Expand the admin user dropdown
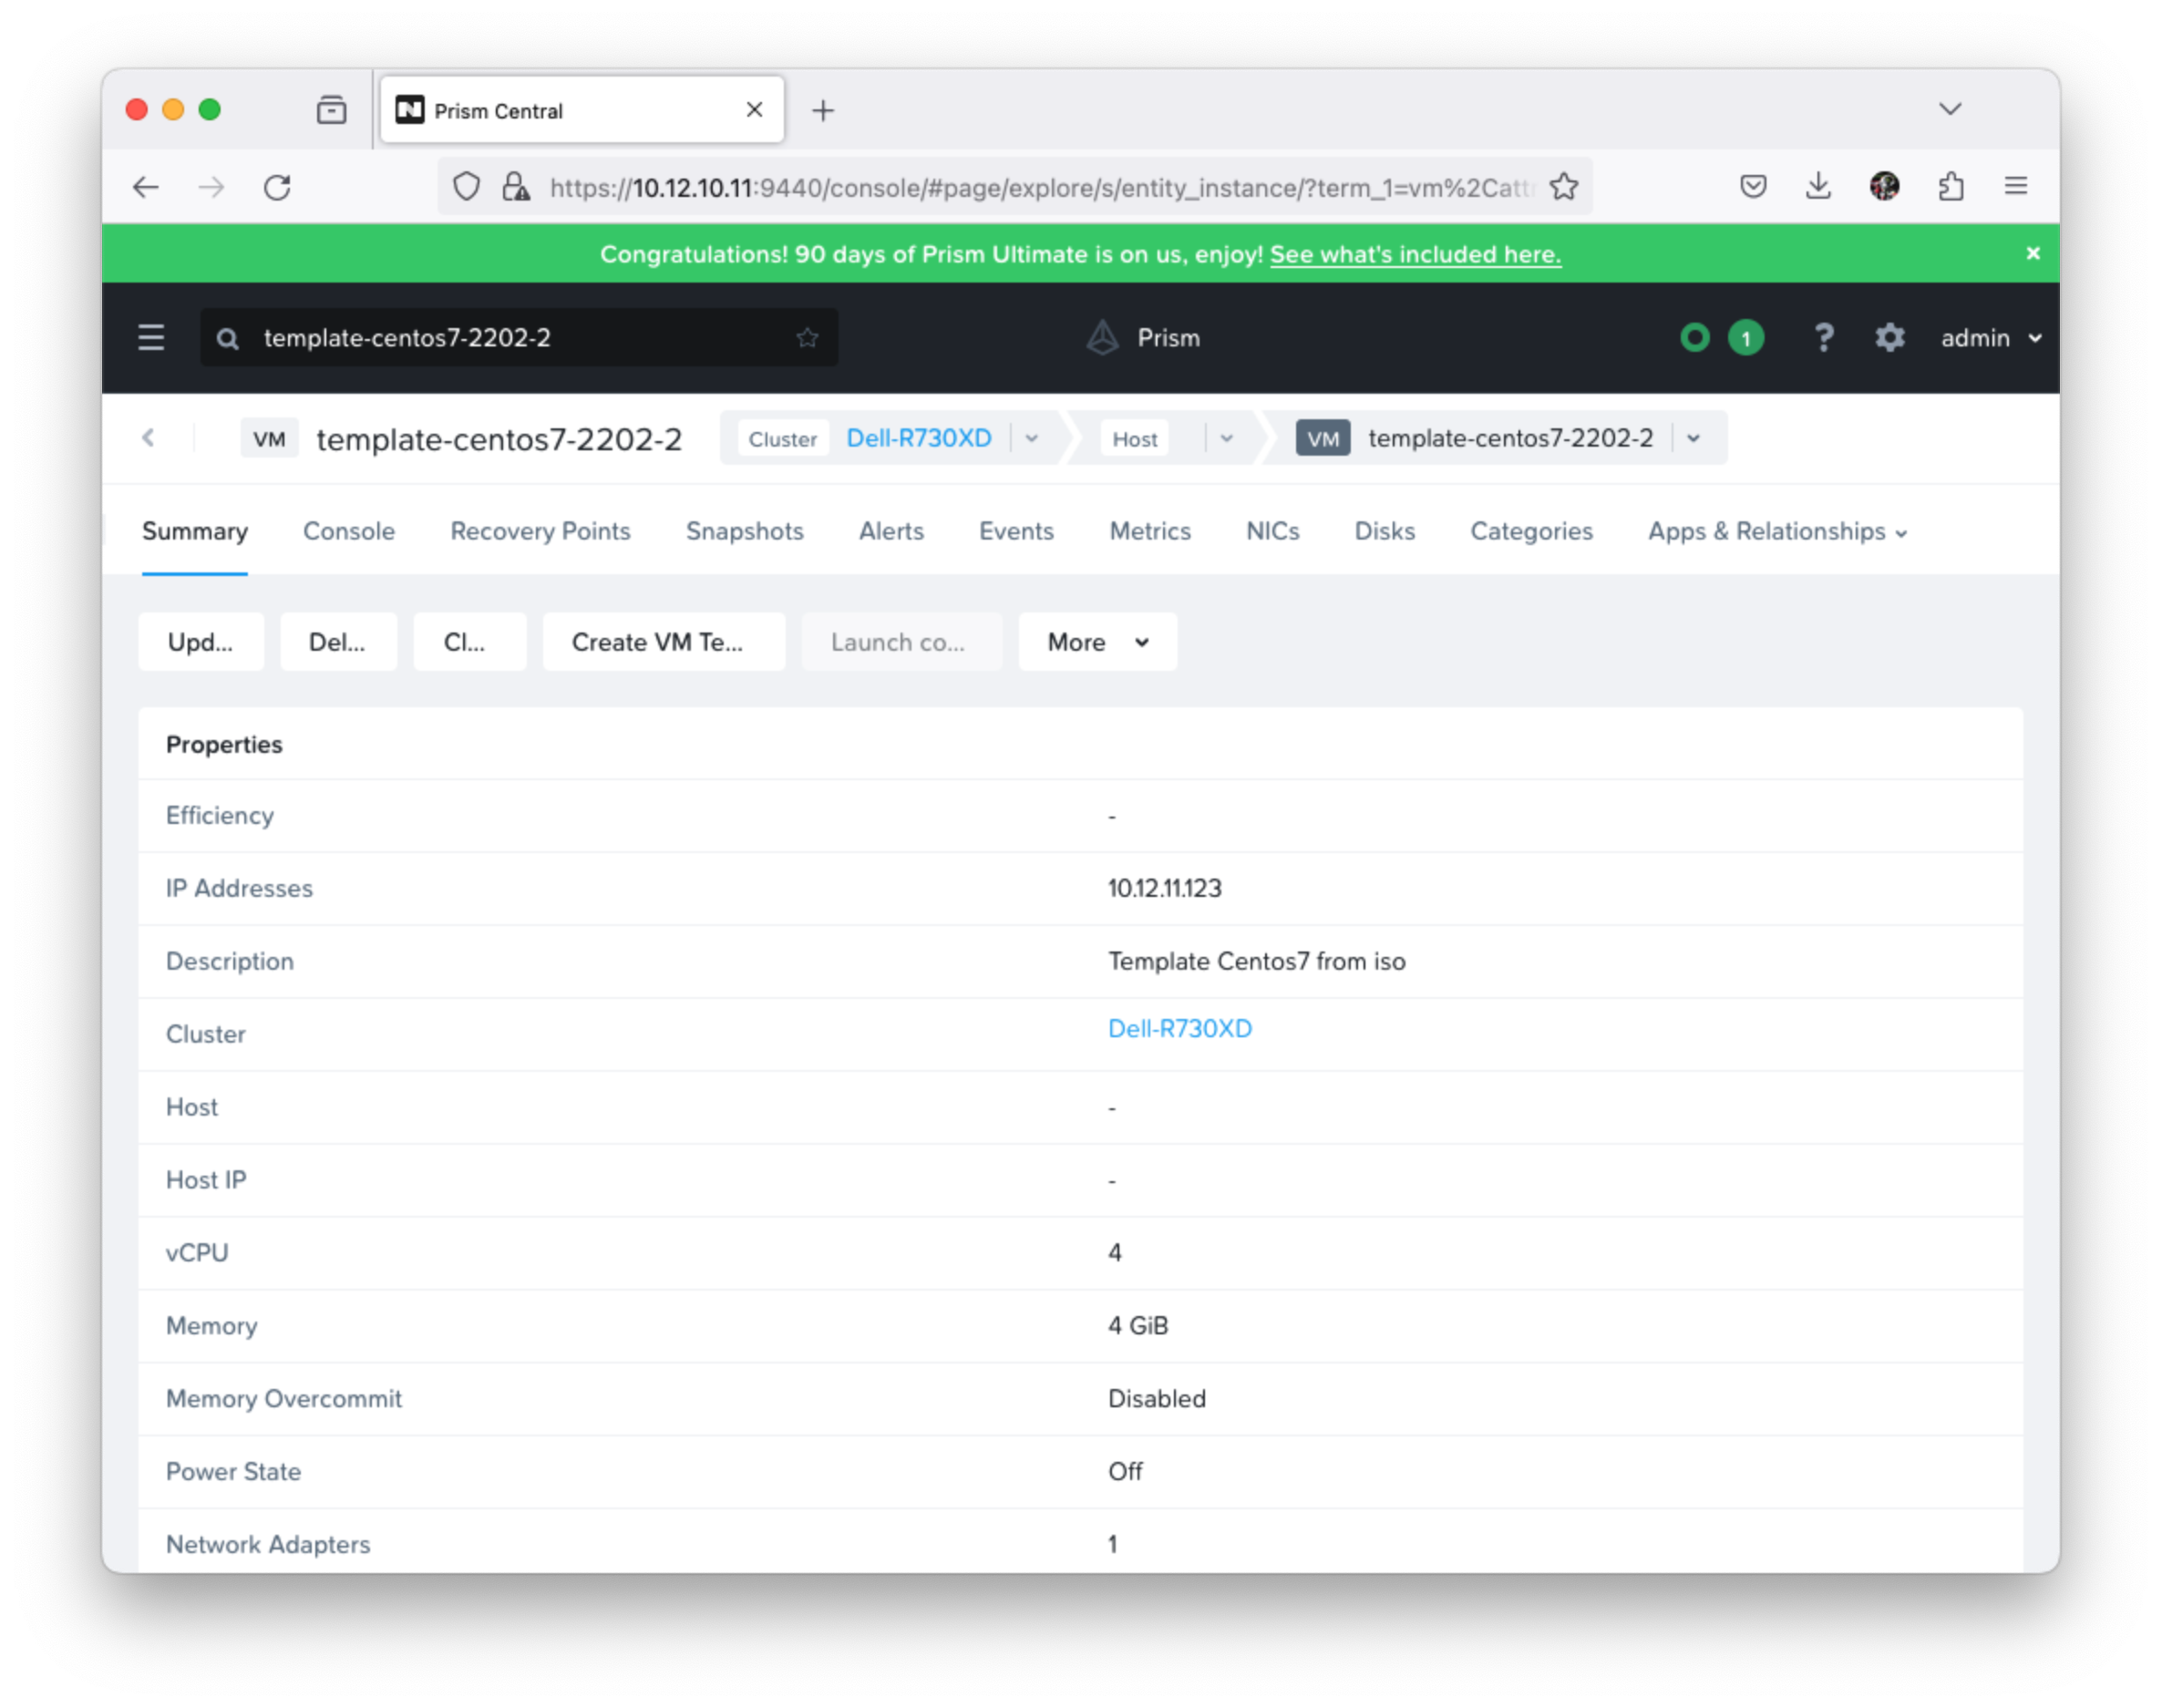This screenshot has width=2162, height=1708. pos(1990,338)
